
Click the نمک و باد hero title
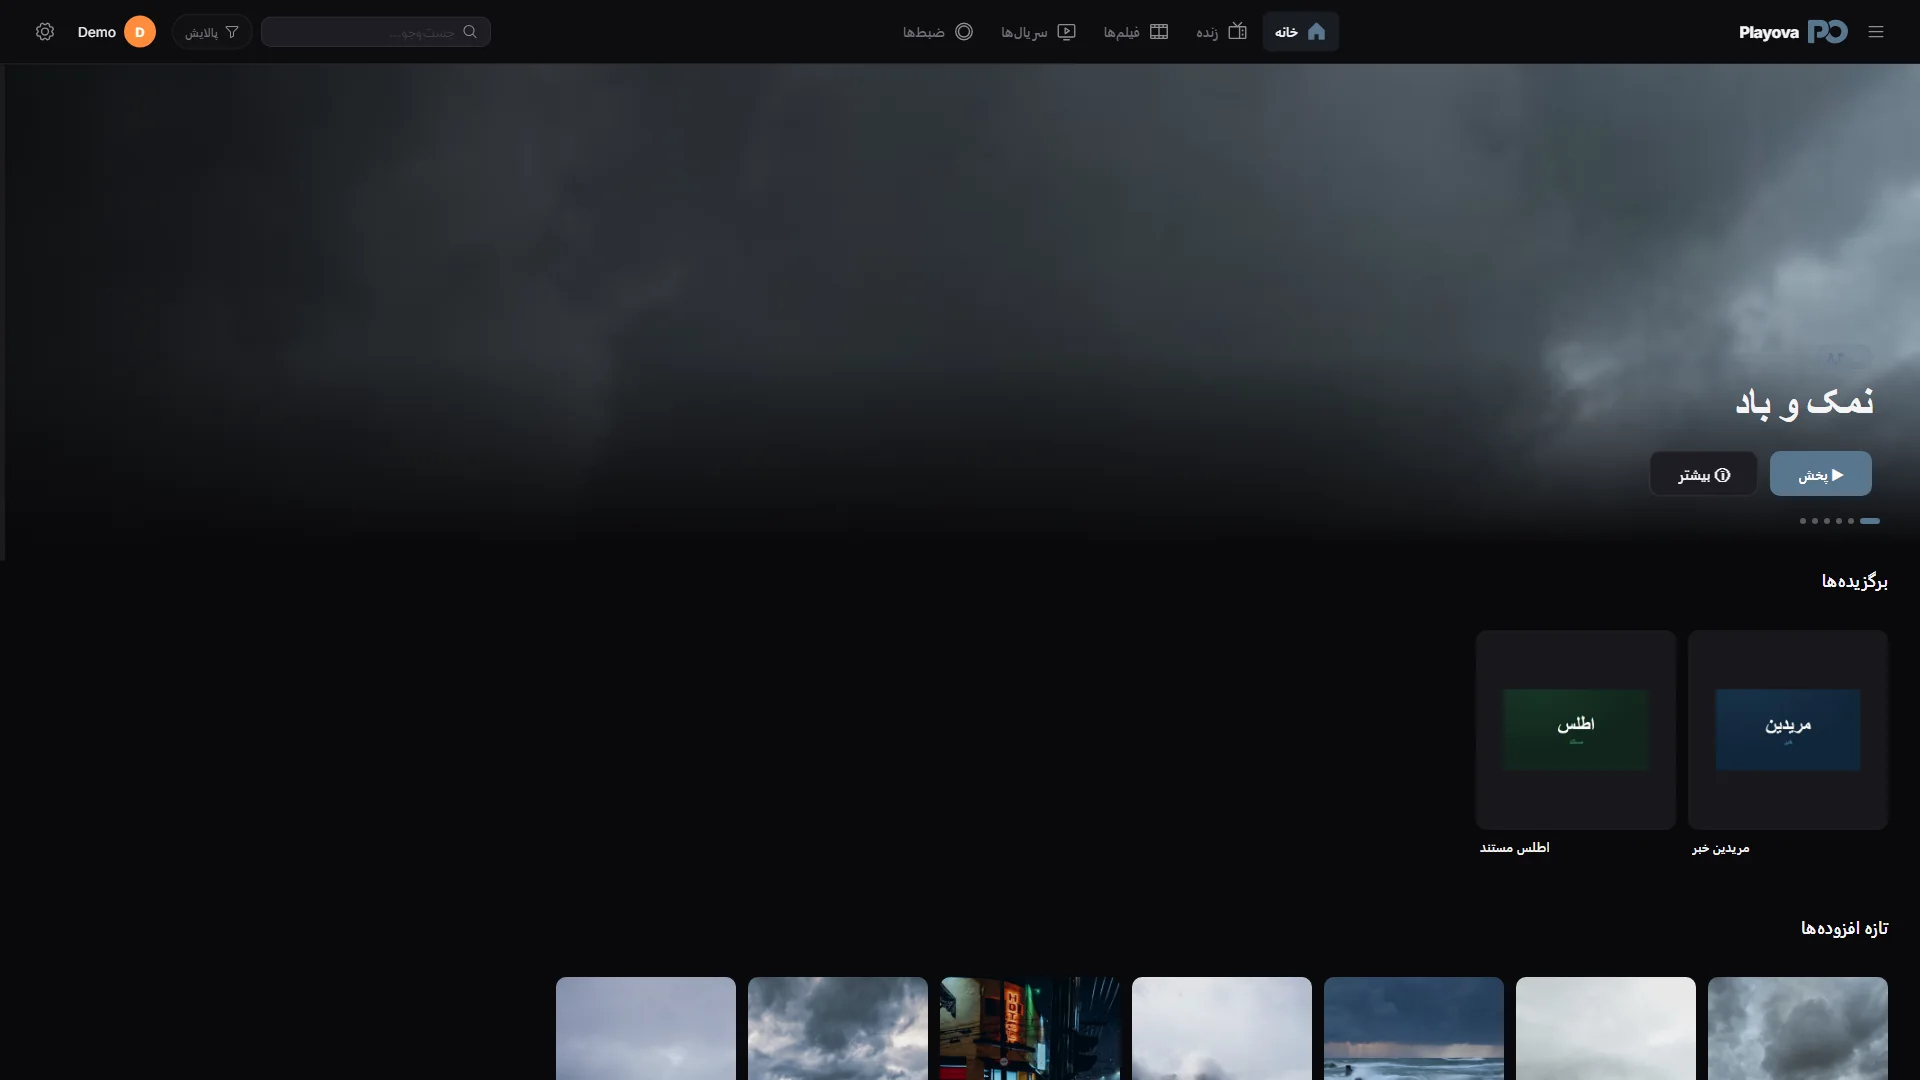tap(1804, 402)
